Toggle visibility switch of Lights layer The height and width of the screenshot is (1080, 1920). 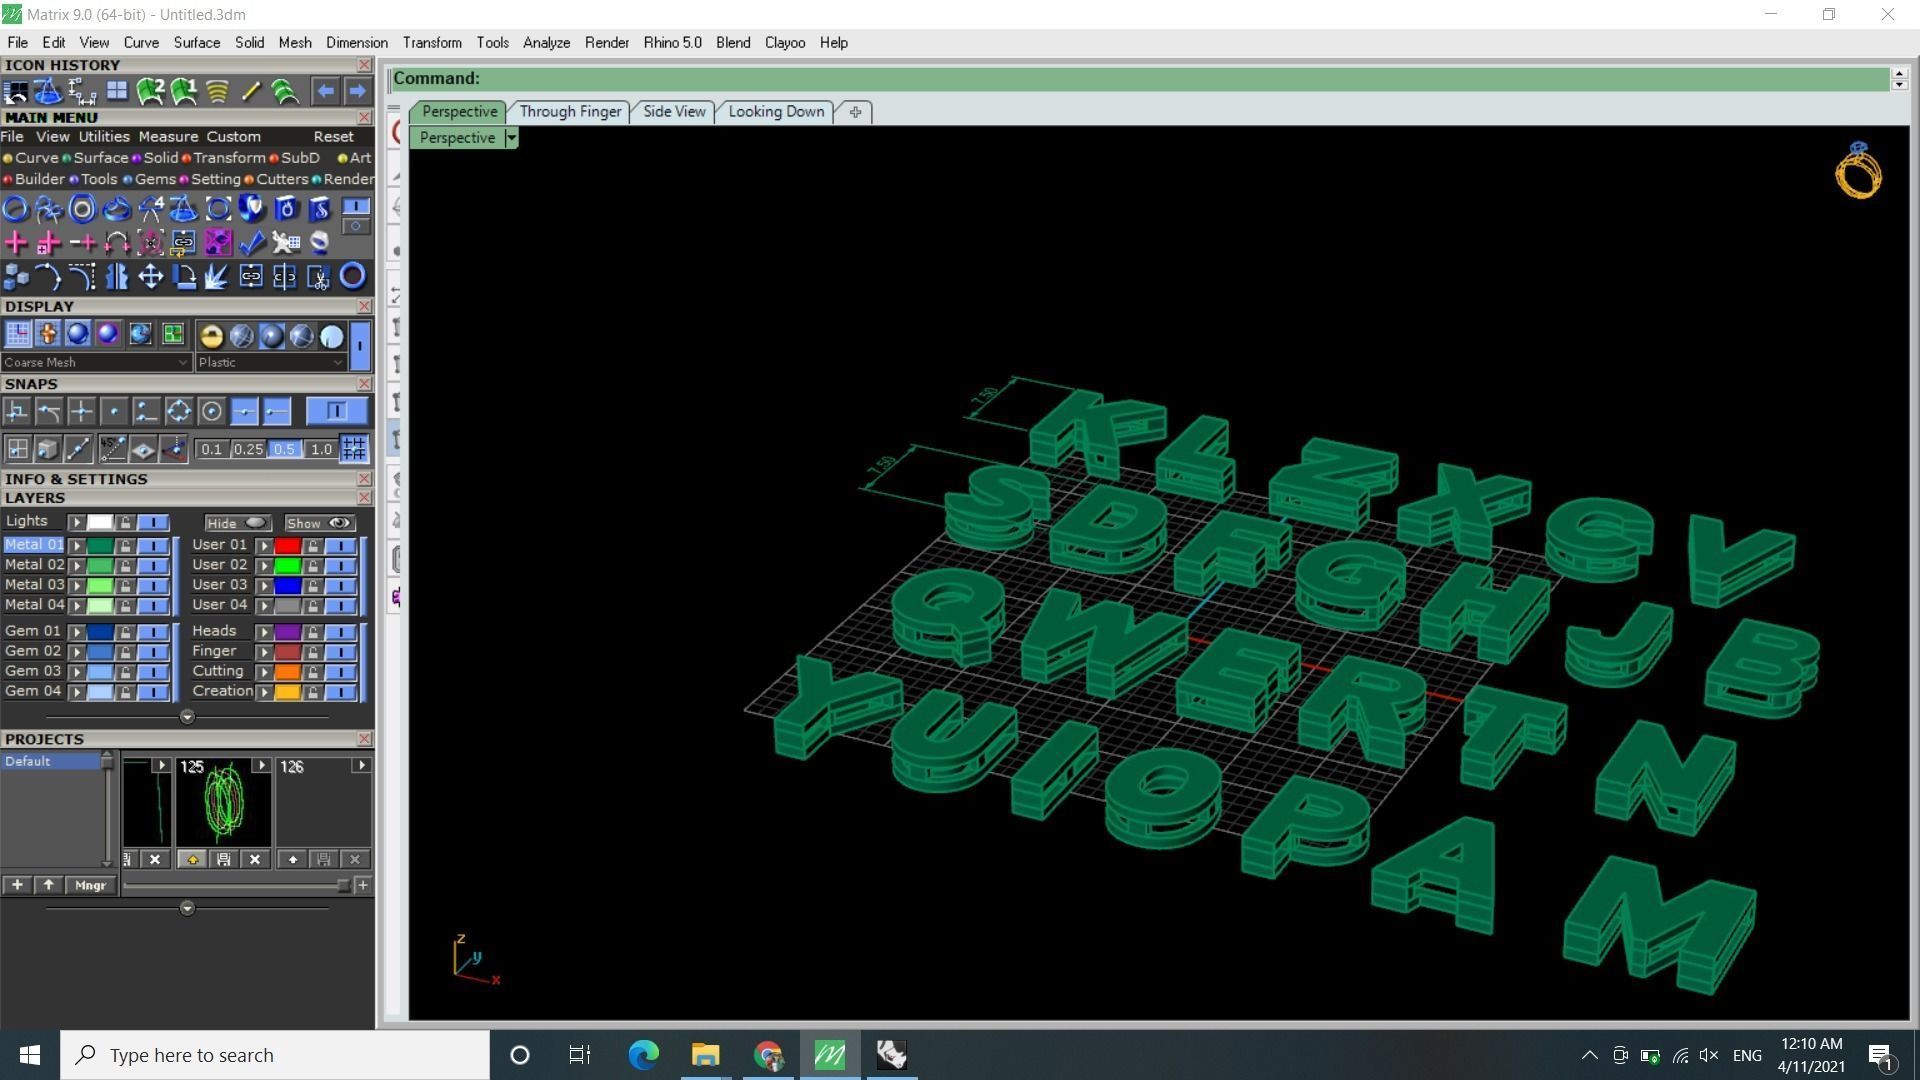click(152, 522)
